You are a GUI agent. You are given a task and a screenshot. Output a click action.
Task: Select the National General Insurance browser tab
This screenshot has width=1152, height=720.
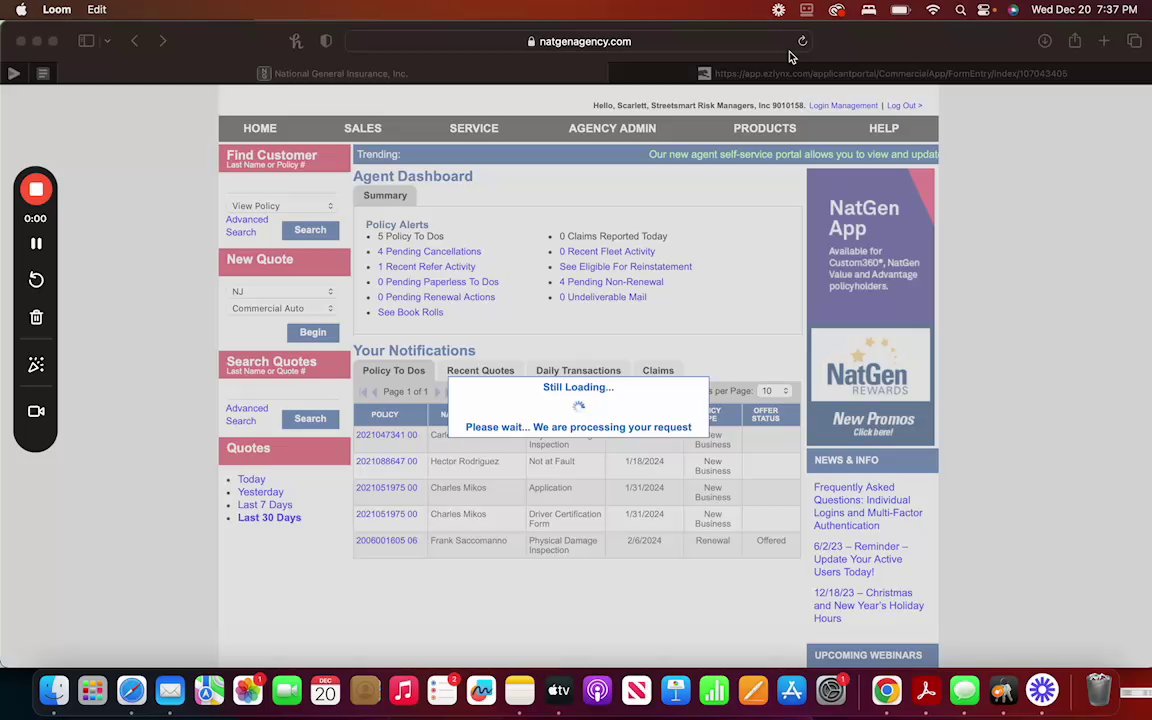click(x=333, y=73)
